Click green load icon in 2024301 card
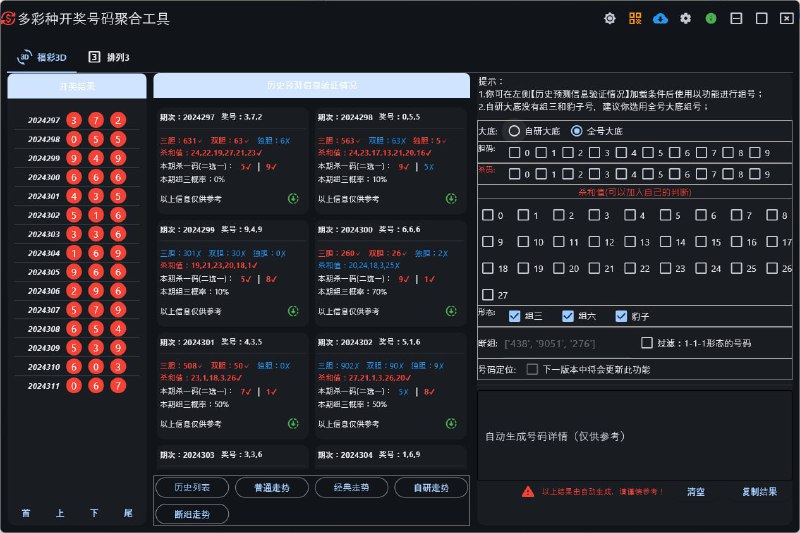The height and width of the screenshot is (533, 800). click(294, 423)
